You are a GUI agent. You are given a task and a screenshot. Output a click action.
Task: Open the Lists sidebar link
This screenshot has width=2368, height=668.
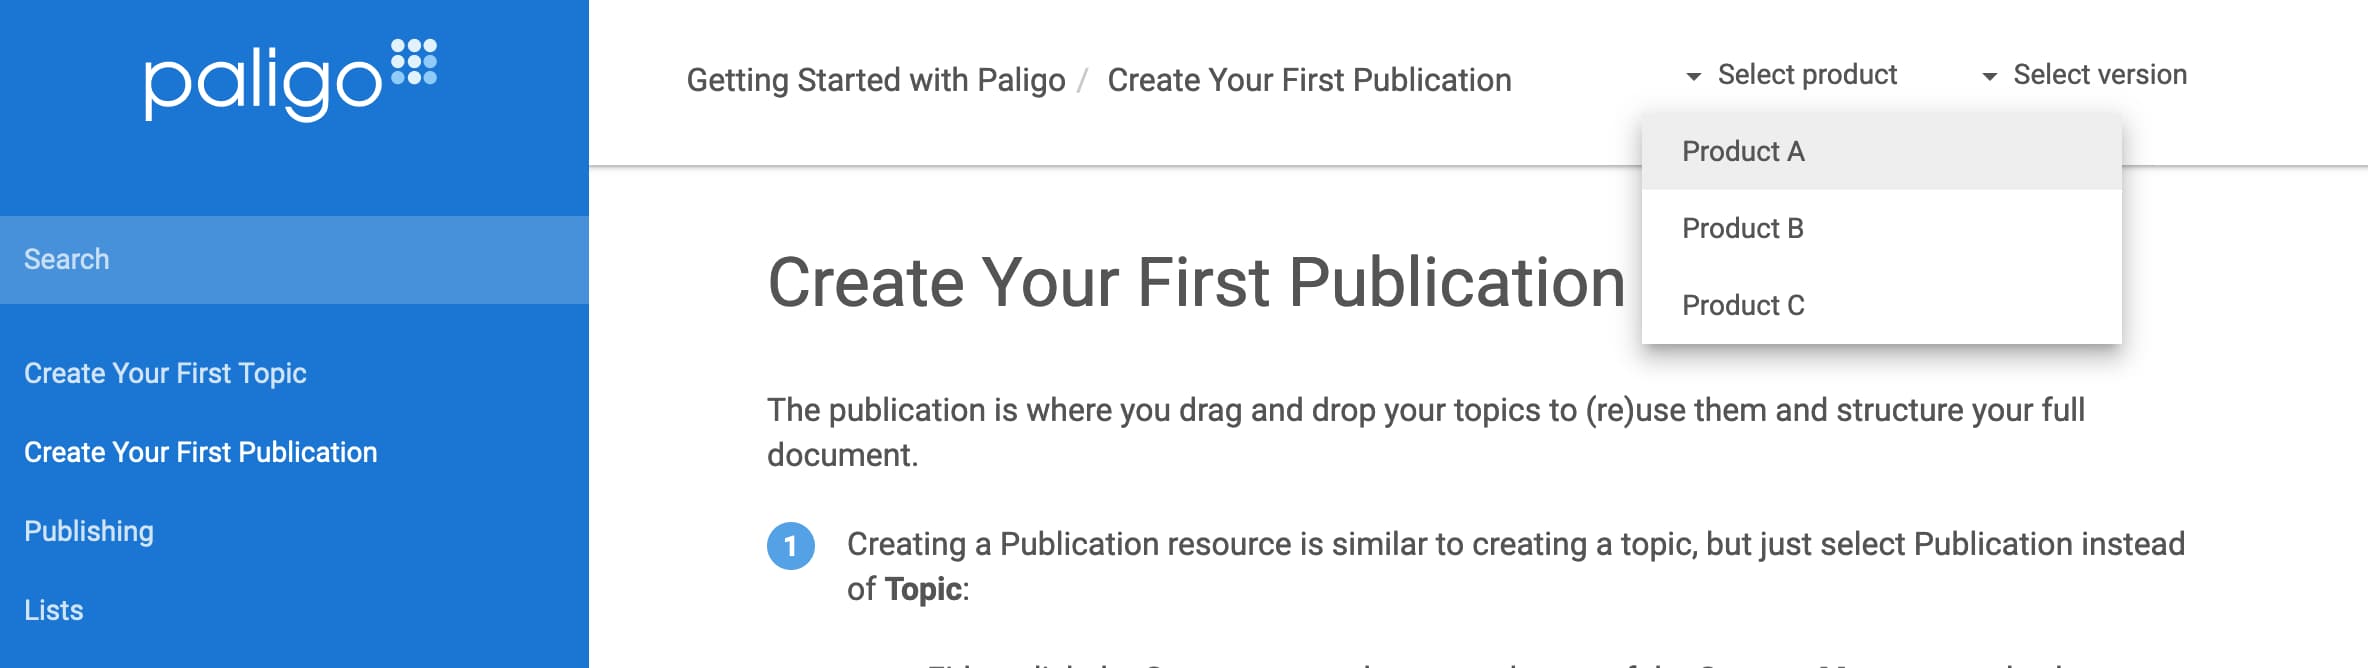(54, 610)
